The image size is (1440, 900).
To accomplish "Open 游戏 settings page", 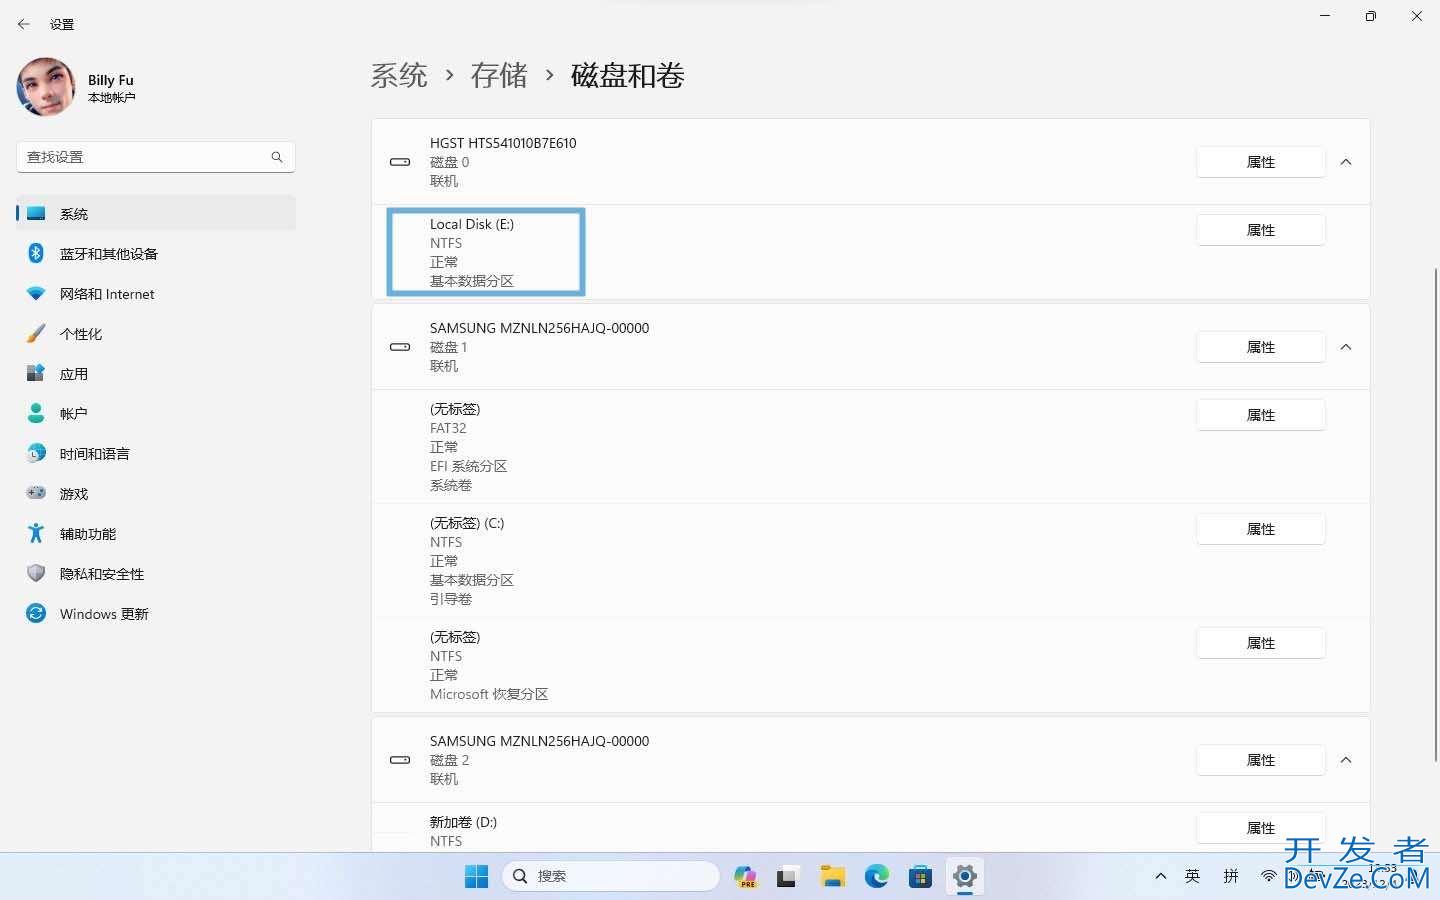I will coord(156,493).
